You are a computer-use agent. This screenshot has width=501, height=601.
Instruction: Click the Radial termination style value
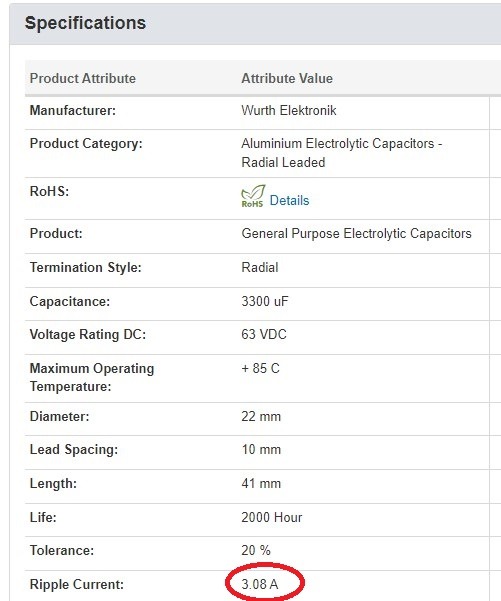click(260, 267)
